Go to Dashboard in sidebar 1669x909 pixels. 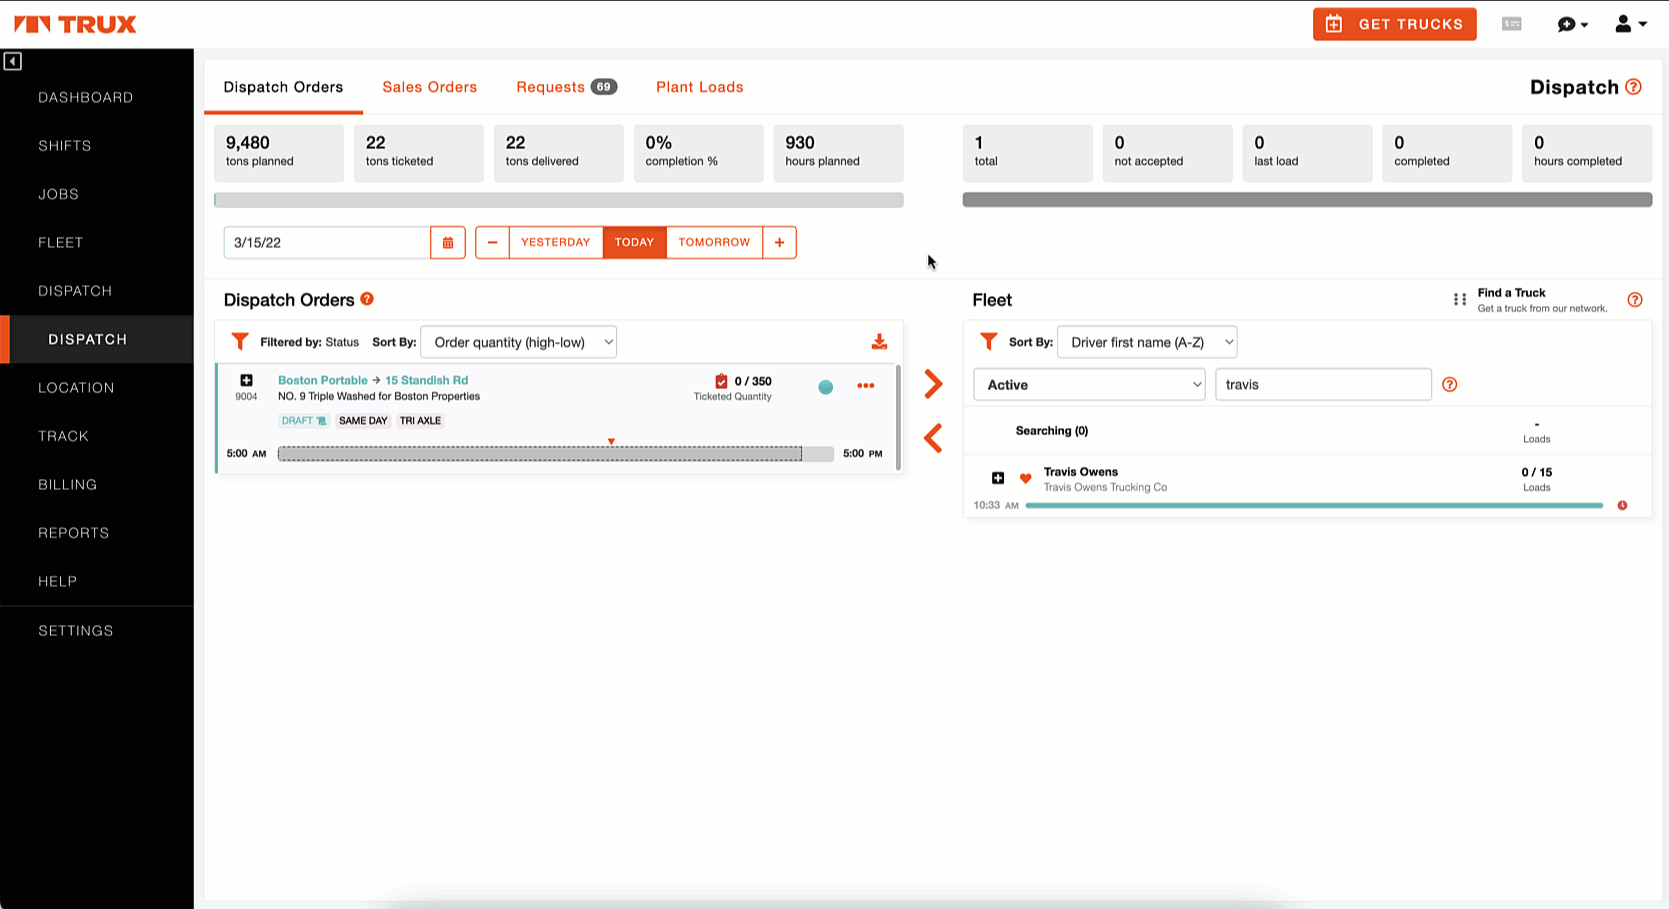click(86, 97)
